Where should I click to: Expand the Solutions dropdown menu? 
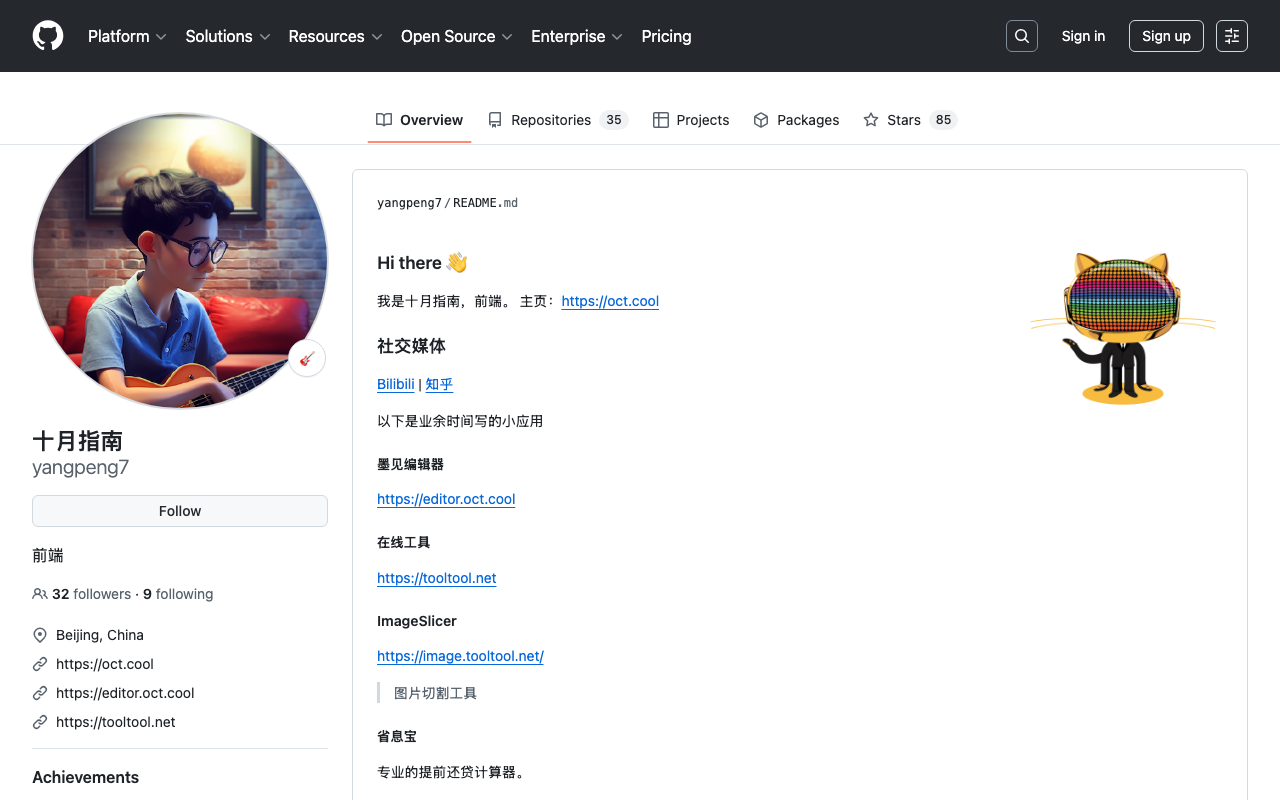click(x=228, y=36)
